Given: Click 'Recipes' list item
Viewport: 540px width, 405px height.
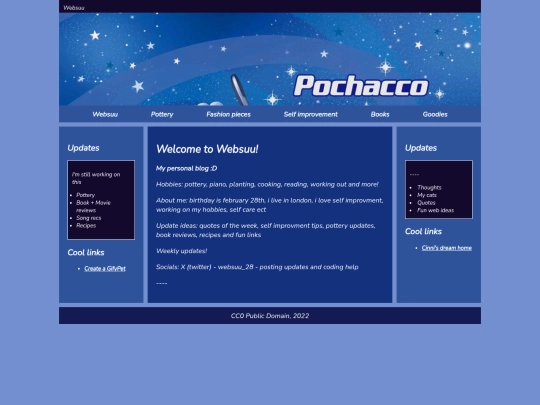Looking at the screenshot, I should click(x=86, y=226).
